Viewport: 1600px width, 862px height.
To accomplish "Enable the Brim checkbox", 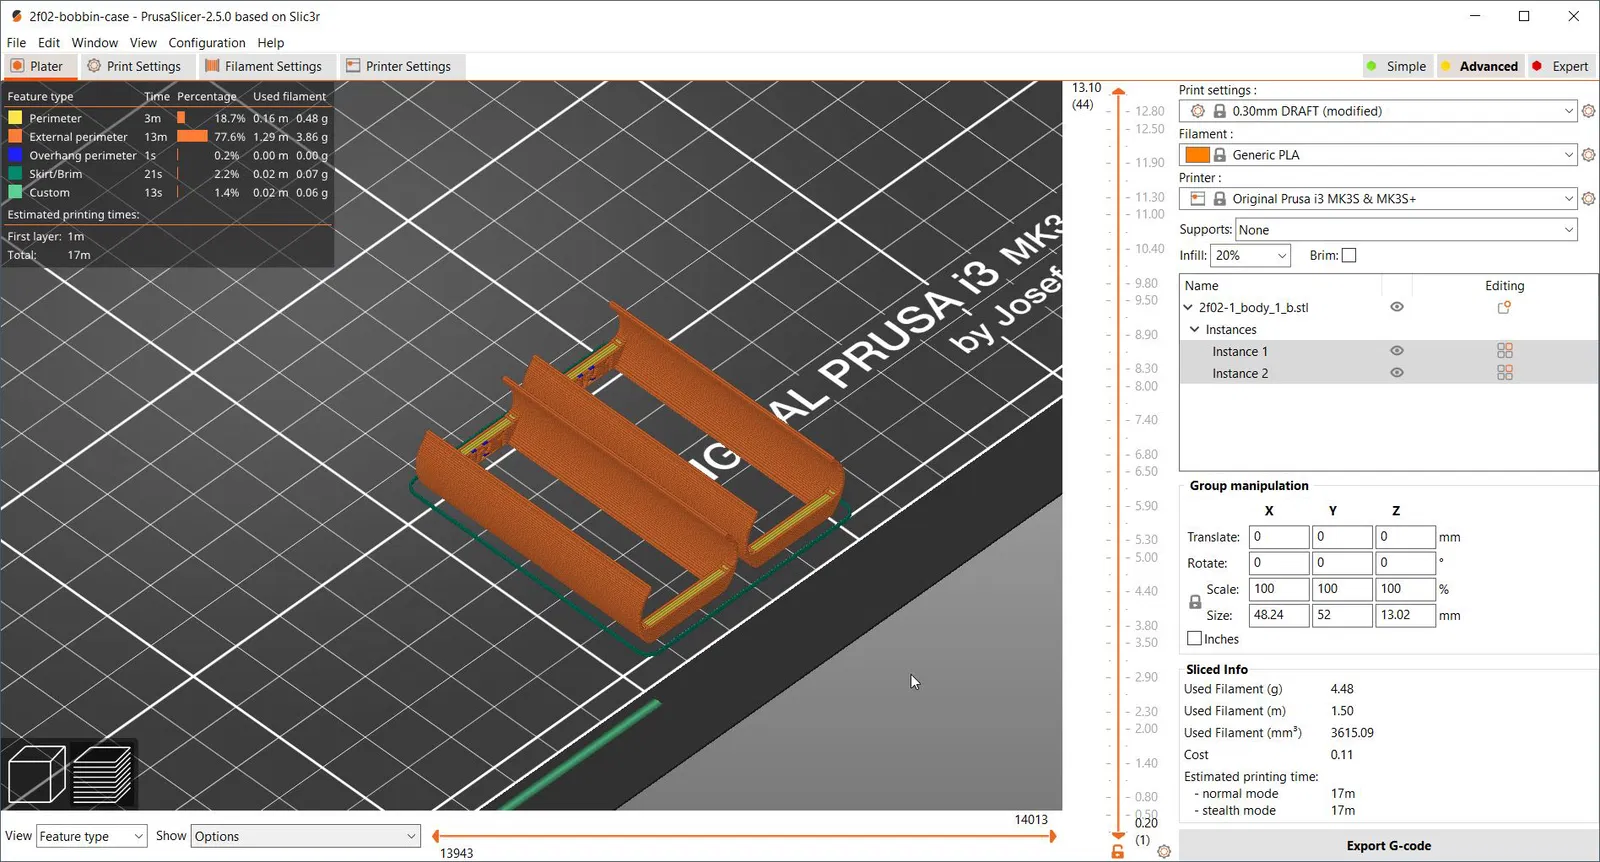I will [1349, 256].
